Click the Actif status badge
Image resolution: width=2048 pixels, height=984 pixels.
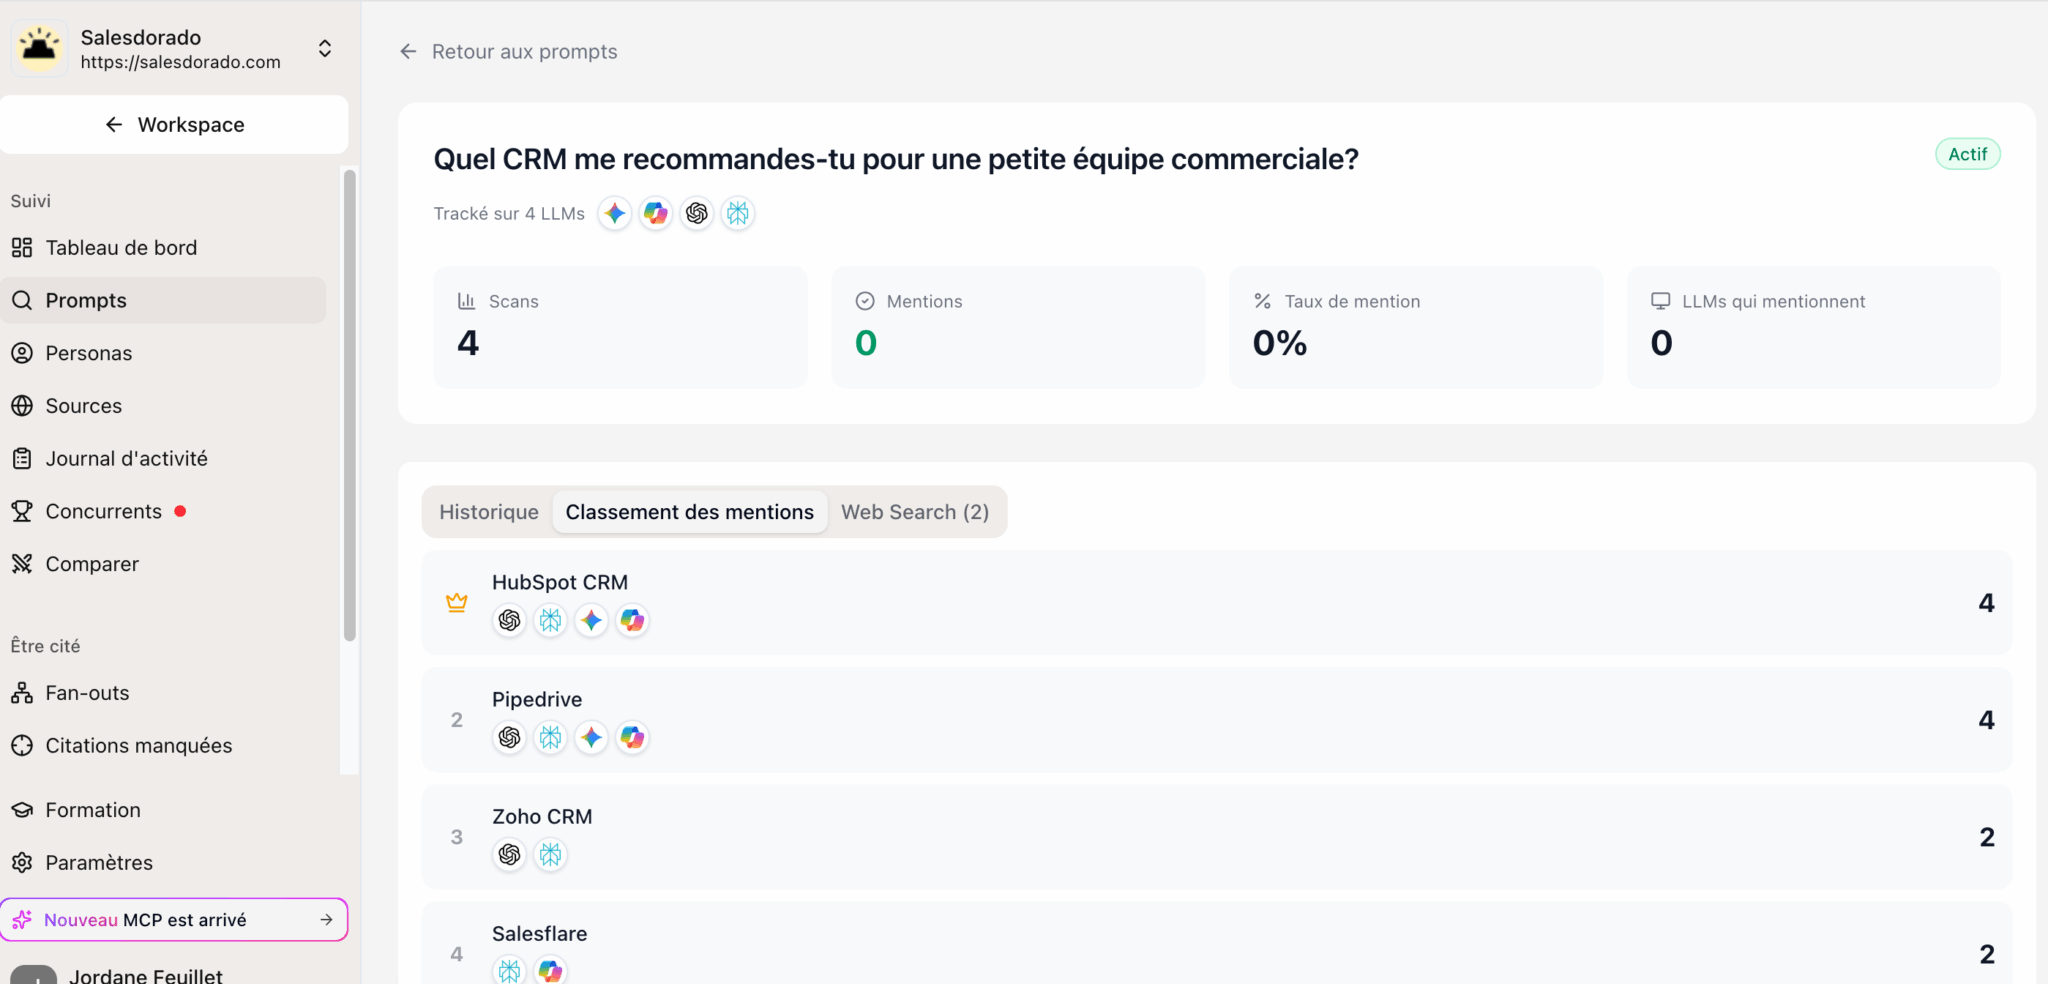(1967, 154)
